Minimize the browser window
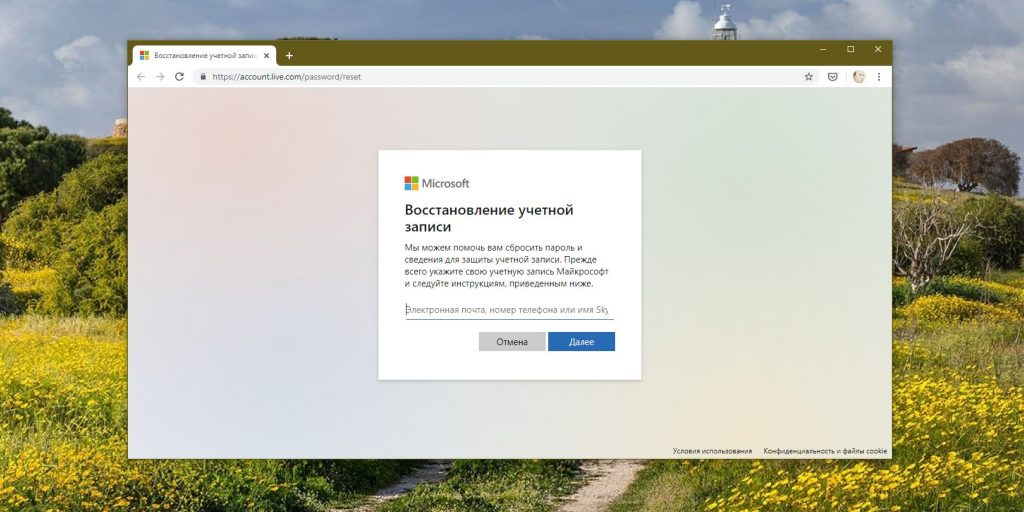The image size is (1024, 512). [x=823, y=49]
